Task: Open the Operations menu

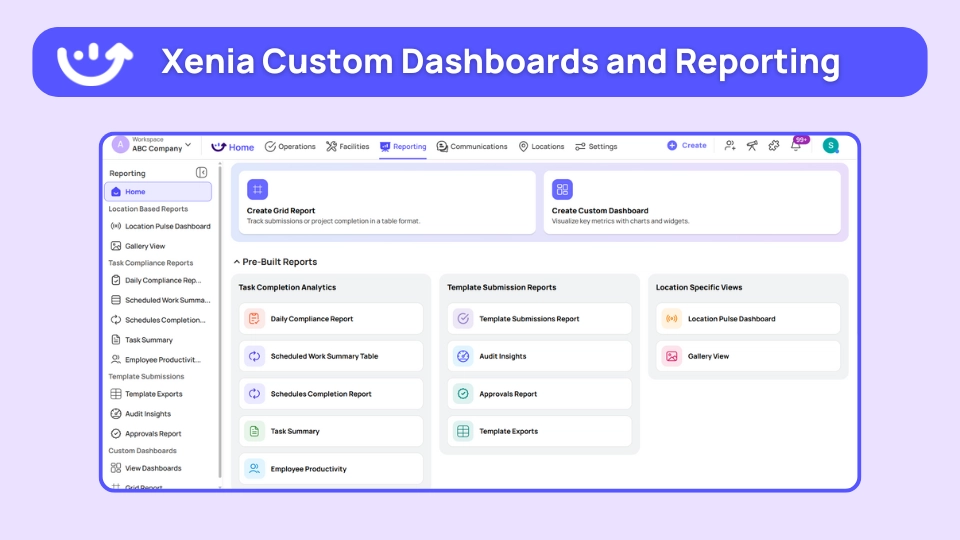Action: (290, 147)
